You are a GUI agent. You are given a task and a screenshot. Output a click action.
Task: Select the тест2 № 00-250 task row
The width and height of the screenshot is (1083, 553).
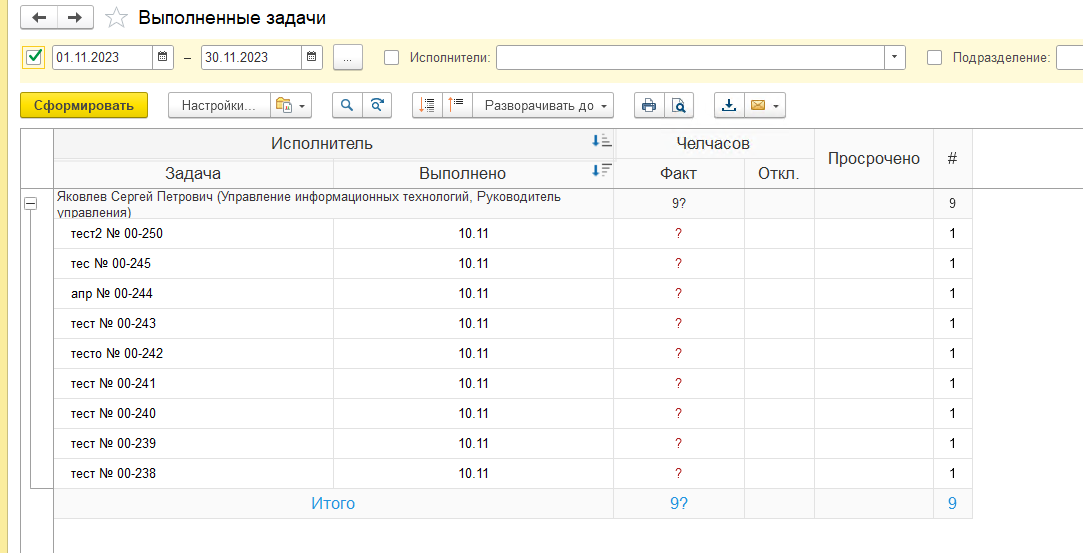click(116, 234)
